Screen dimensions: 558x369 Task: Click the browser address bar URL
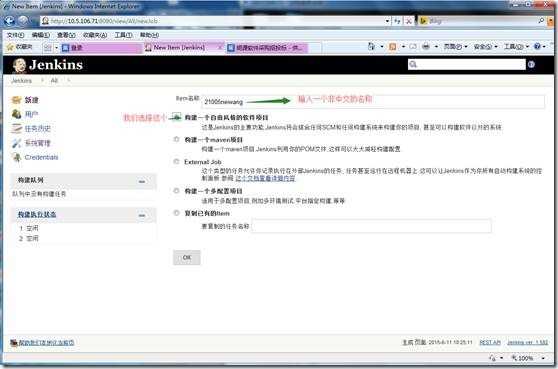click(x=212, y=21)
